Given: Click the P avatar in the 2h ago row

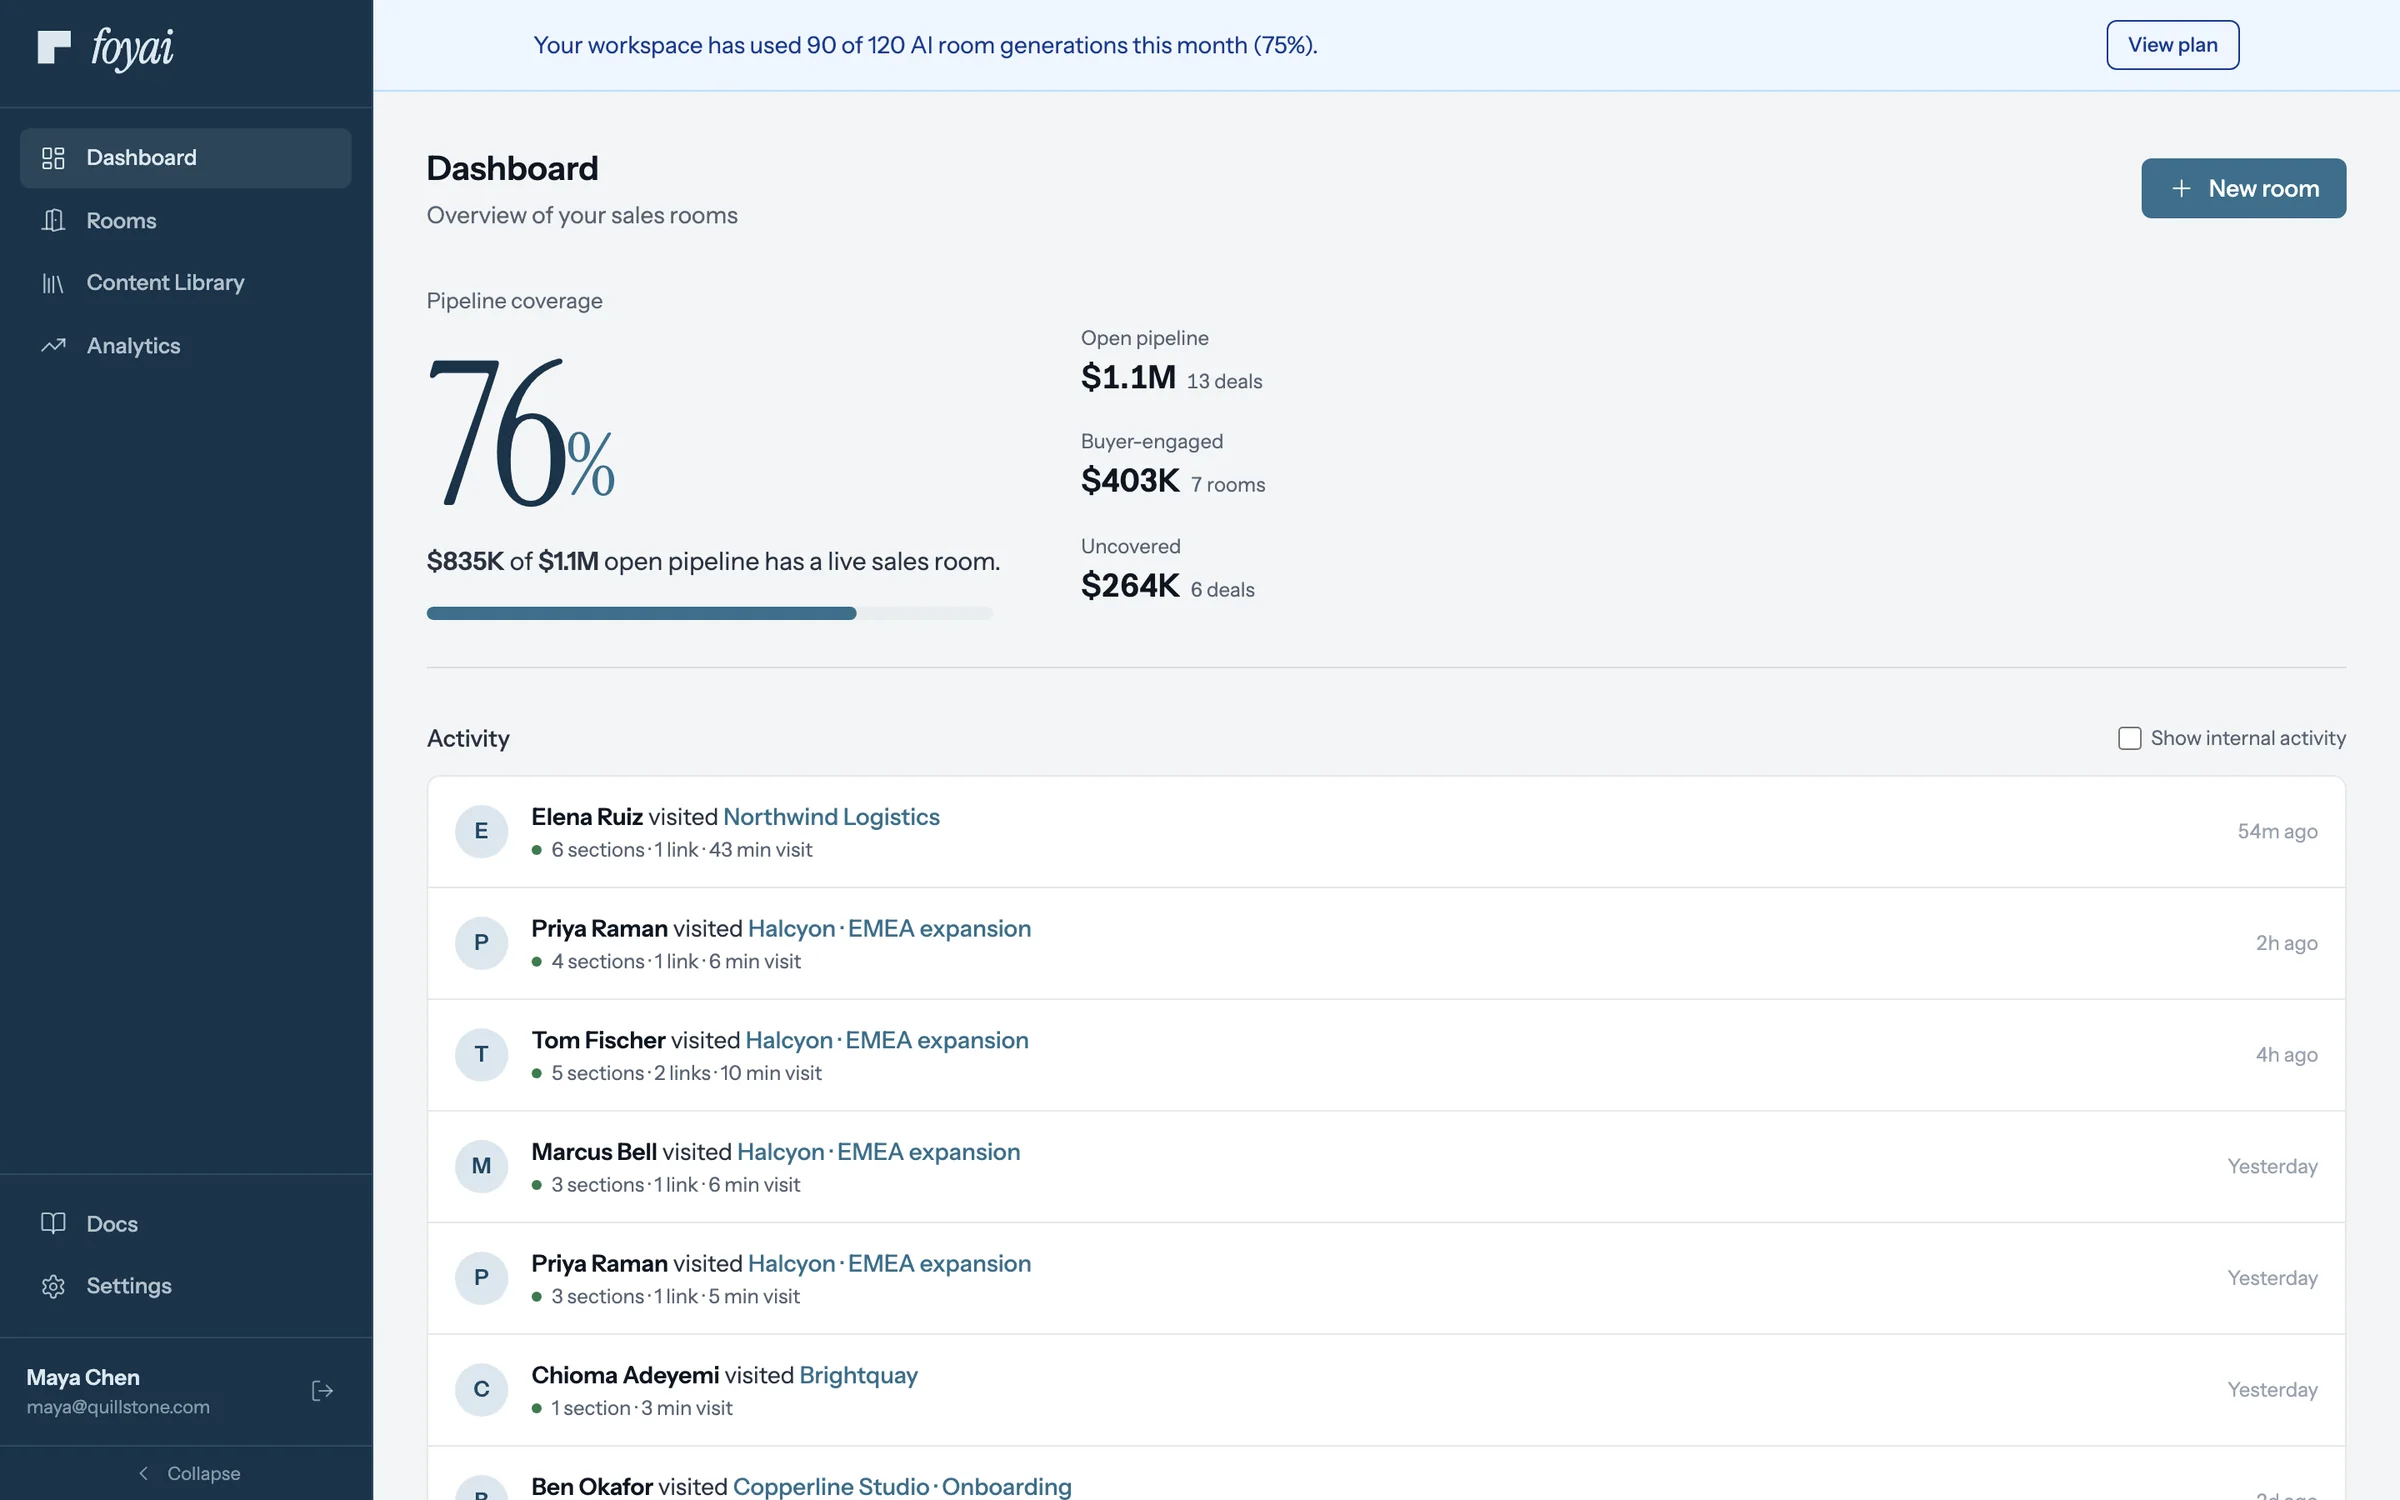Looking at the screenshot, I should pos(481,943).
